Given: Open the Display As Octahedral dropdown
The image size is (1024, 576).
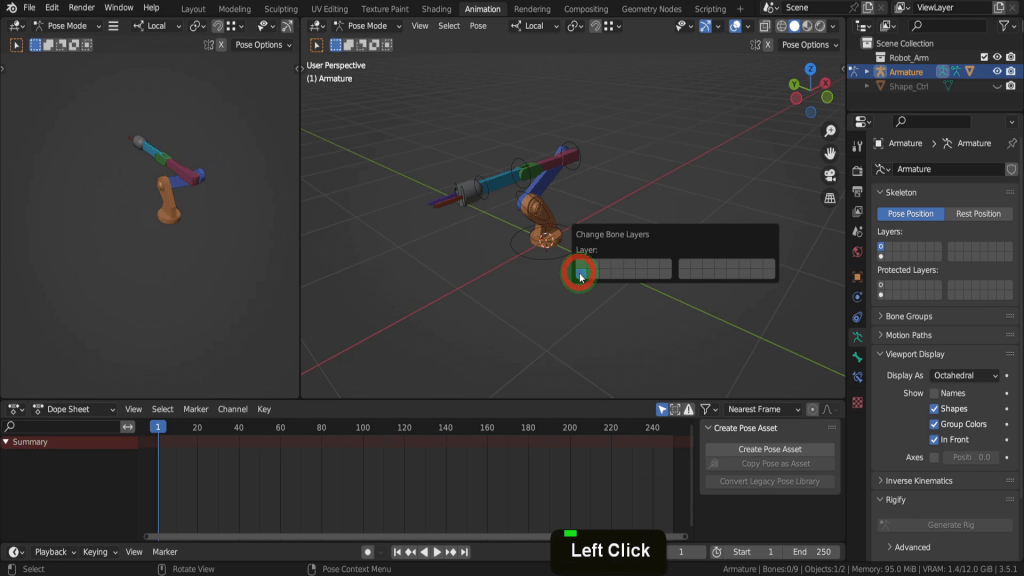Looking at the screenshot, I should pos(965,375).
